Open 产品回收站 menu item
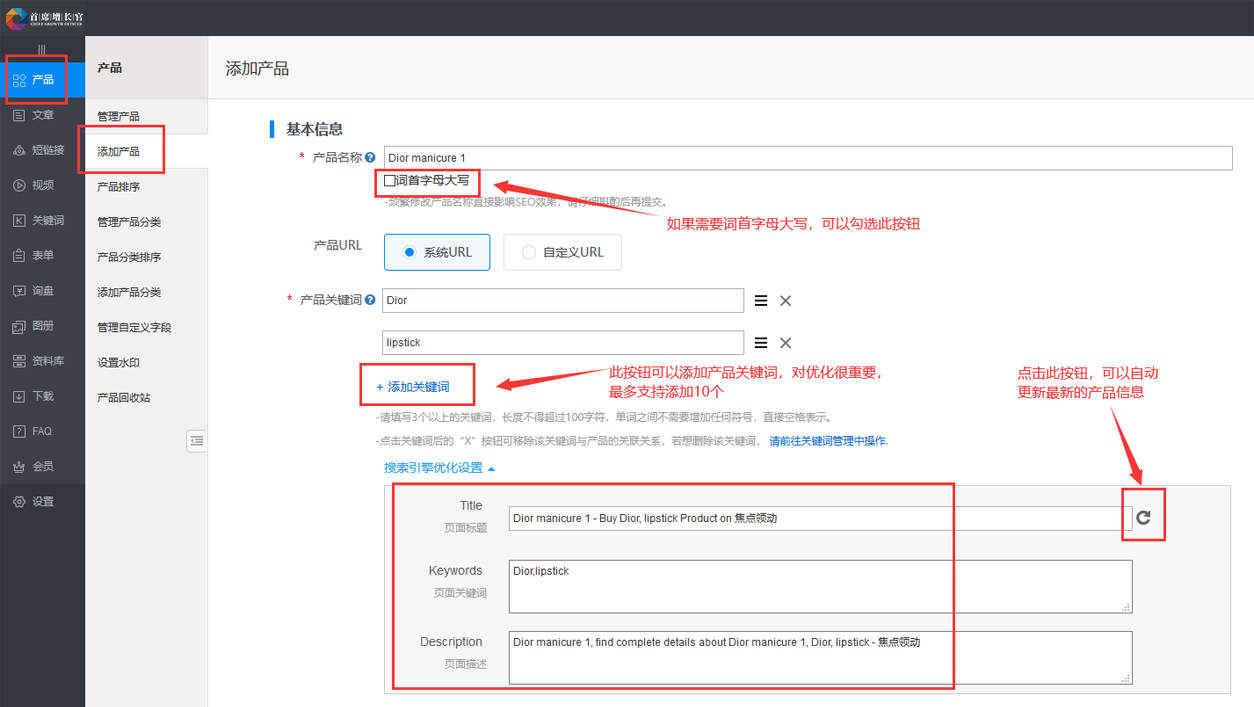 point(124,398)
